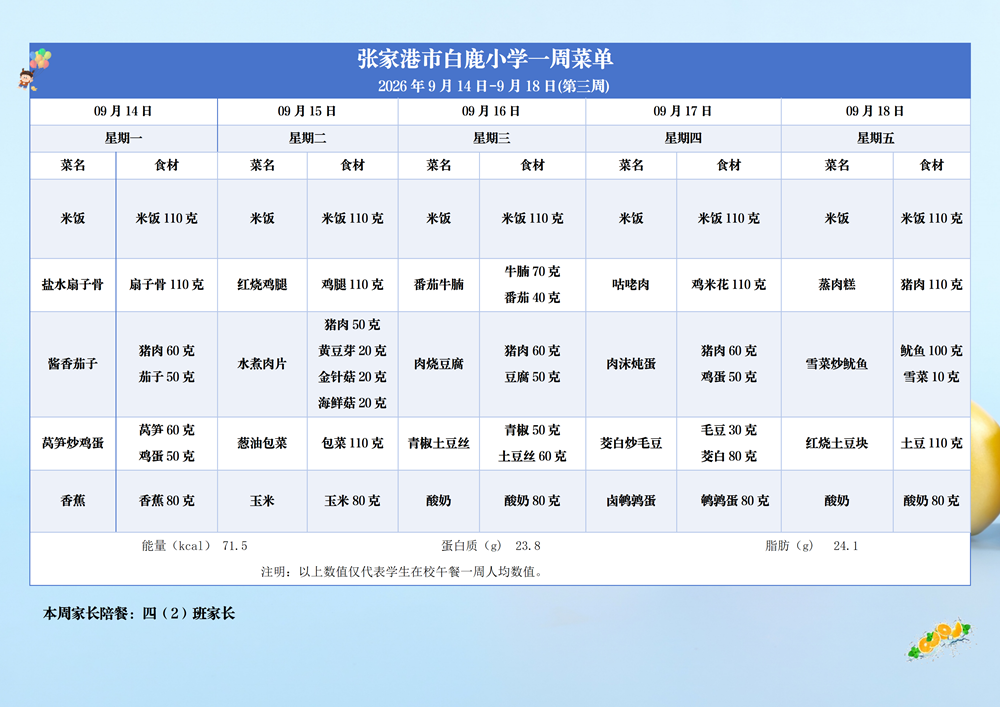Click the ingredient 茄子 50克
This screenshot has height=707, width=1000.
pyautogui.click(x=166, y=377)
